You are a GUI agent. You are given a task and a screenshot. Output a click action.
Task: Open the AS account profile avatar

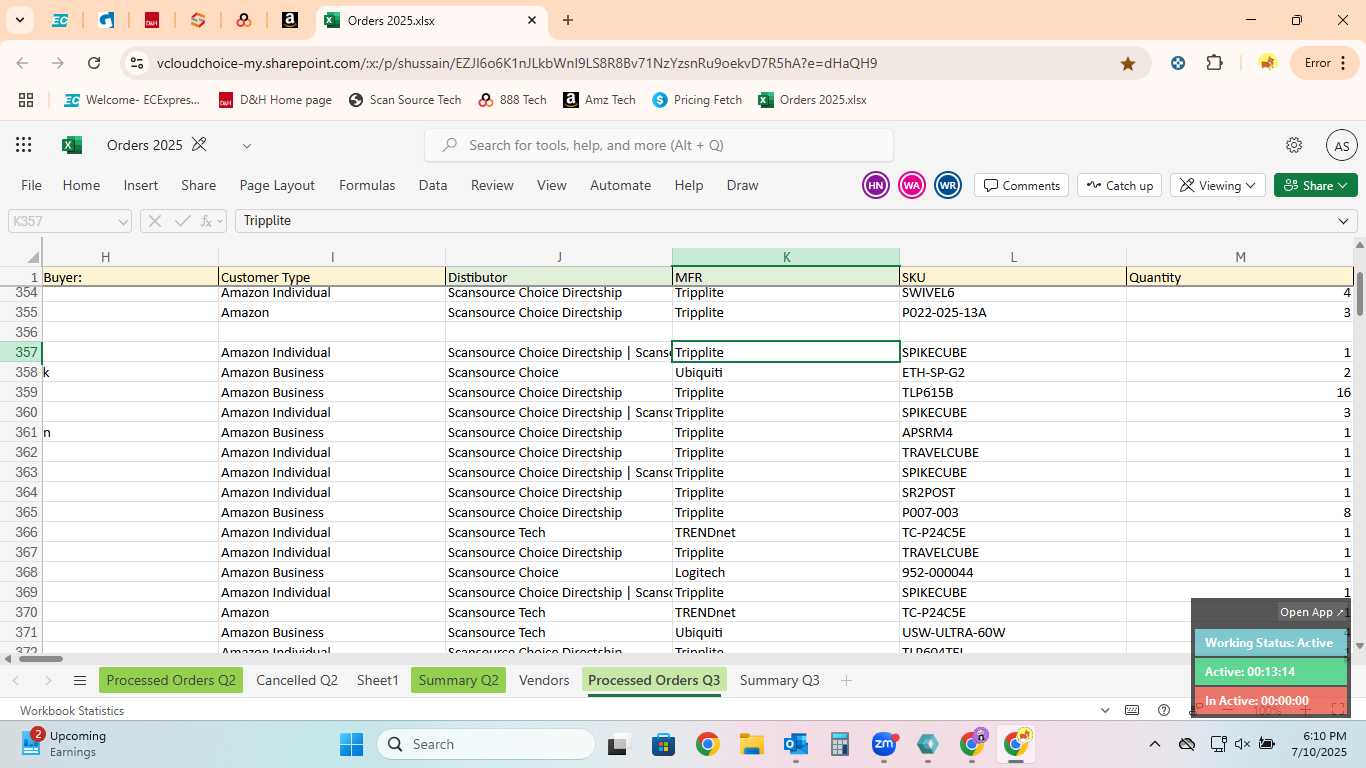point(1341,145)
